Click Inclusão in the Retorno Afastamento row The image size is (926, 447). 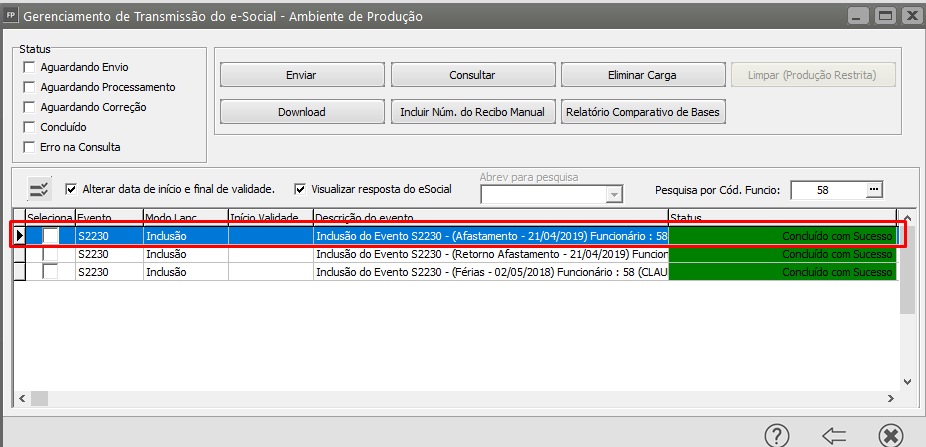[x=185, y=254]
